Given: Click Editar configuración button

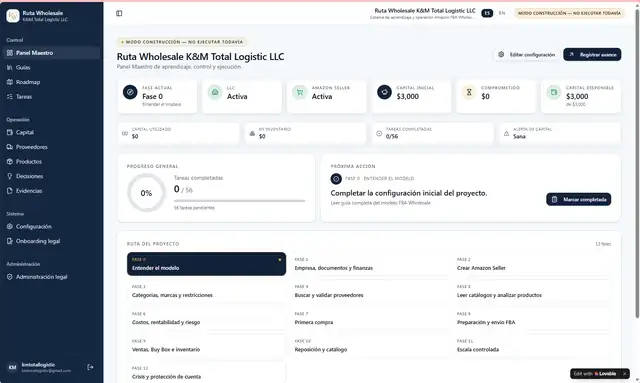Looking at the screenshot, I should 527,54.
